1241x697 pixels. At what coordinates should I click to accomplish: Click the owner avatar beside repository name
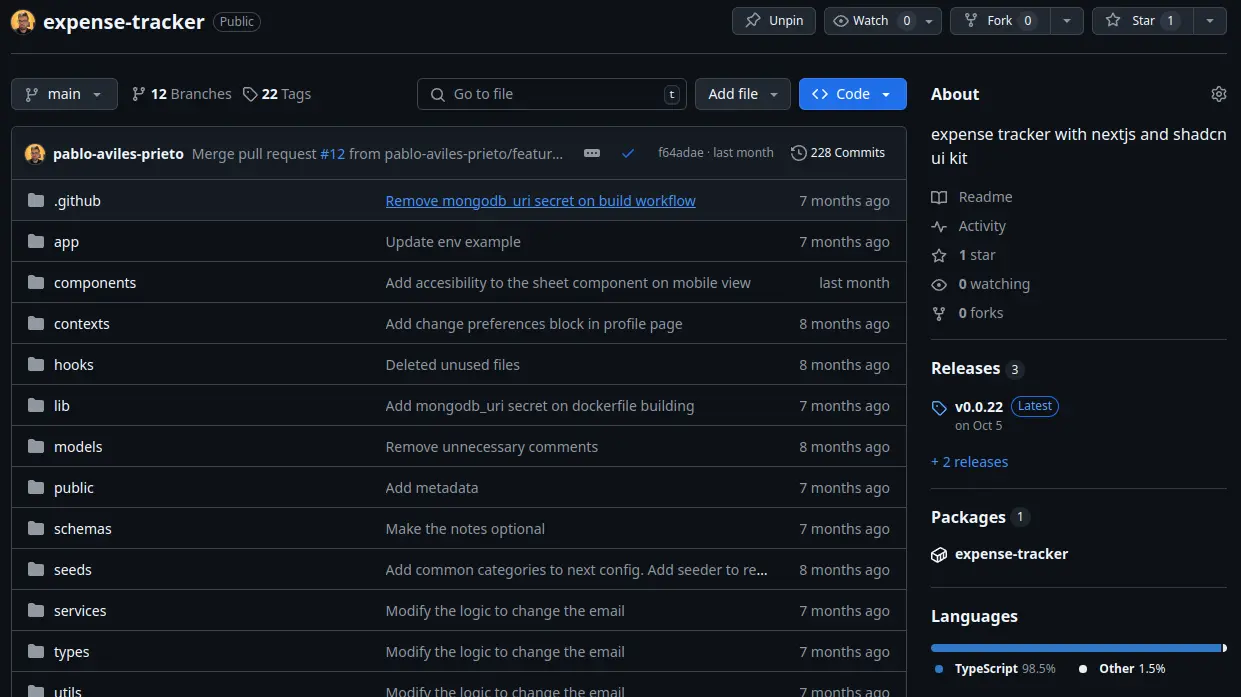pyautogui.click(x=24, y=21)
